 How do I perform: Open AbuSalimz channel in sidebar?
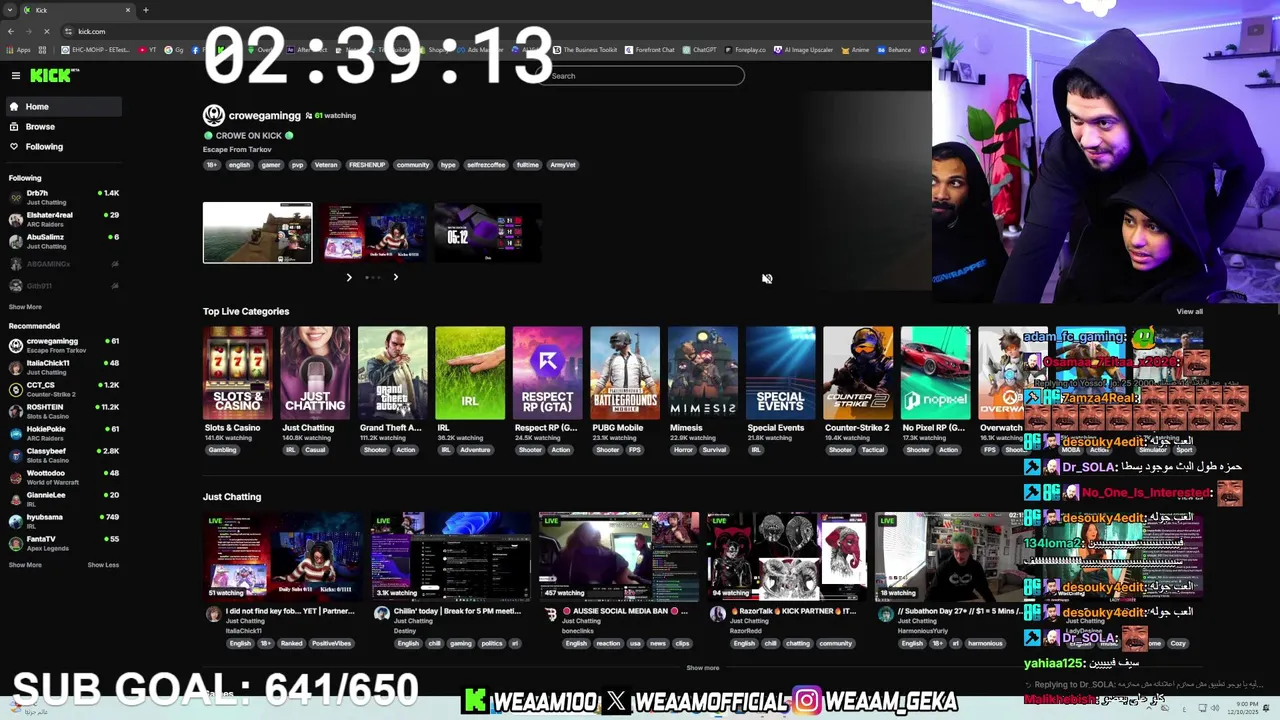pyautogui.click(x=63, y=241)
